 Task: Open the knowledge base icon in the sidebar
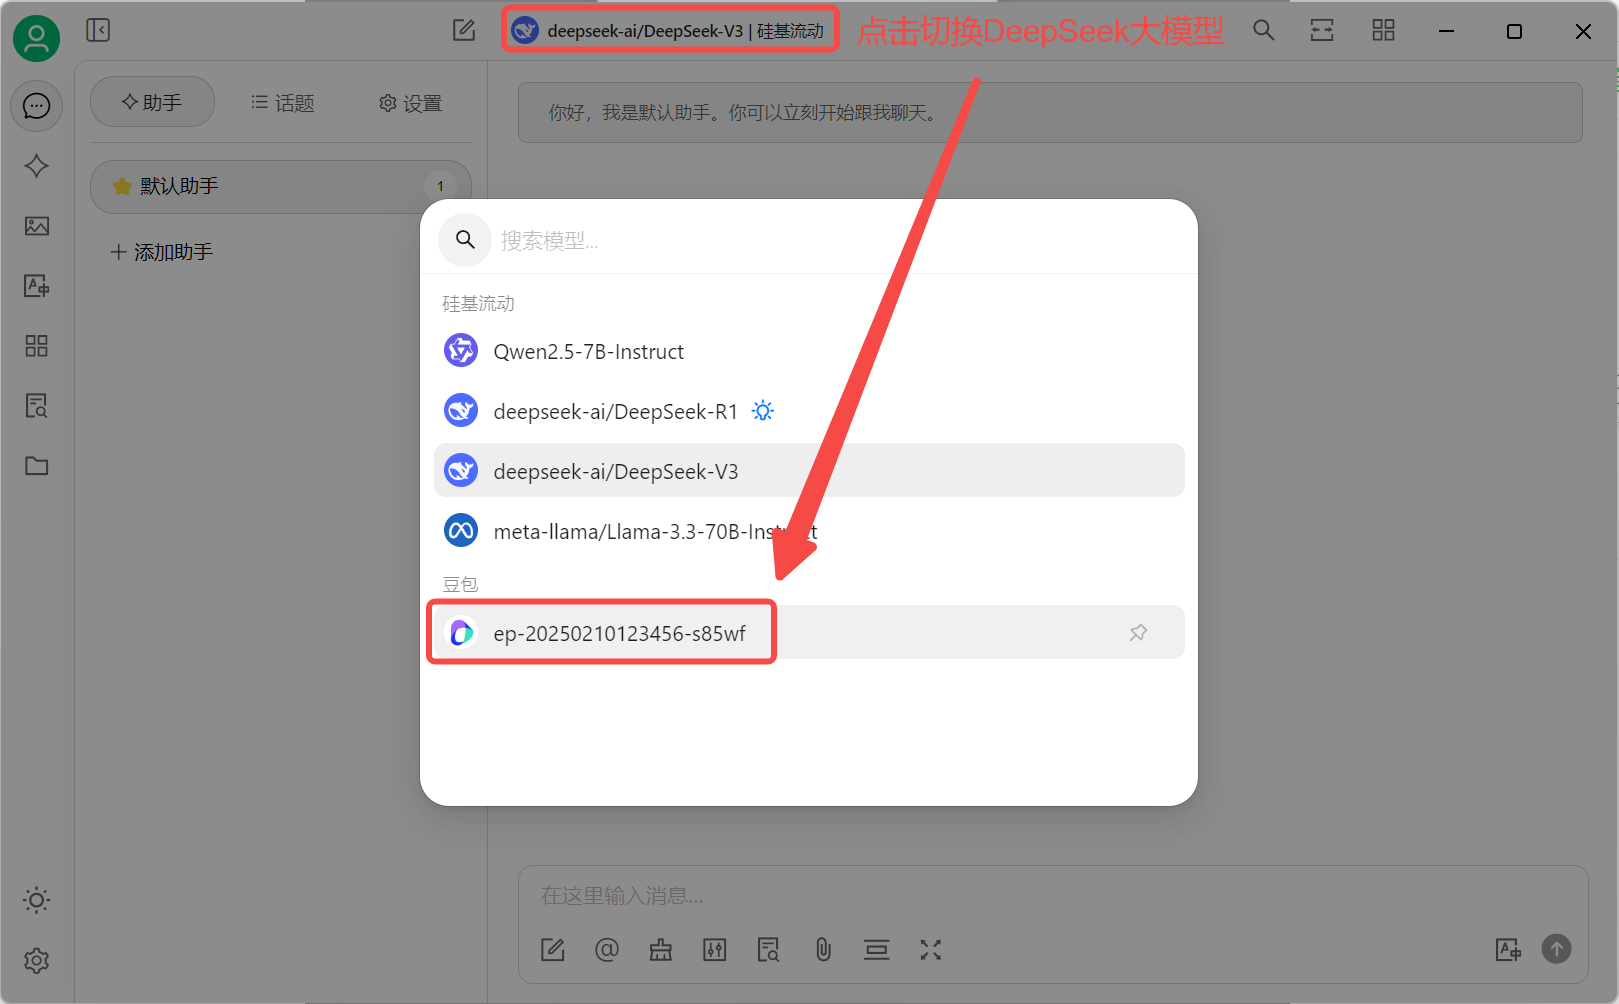[37, 406]
